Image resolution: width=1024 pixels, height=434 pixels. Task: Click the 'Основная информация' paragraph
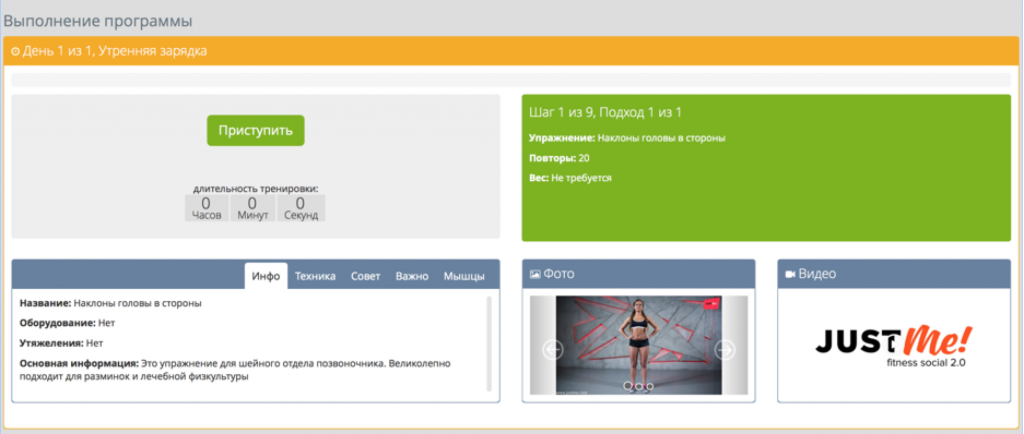(x=235, y=369)
